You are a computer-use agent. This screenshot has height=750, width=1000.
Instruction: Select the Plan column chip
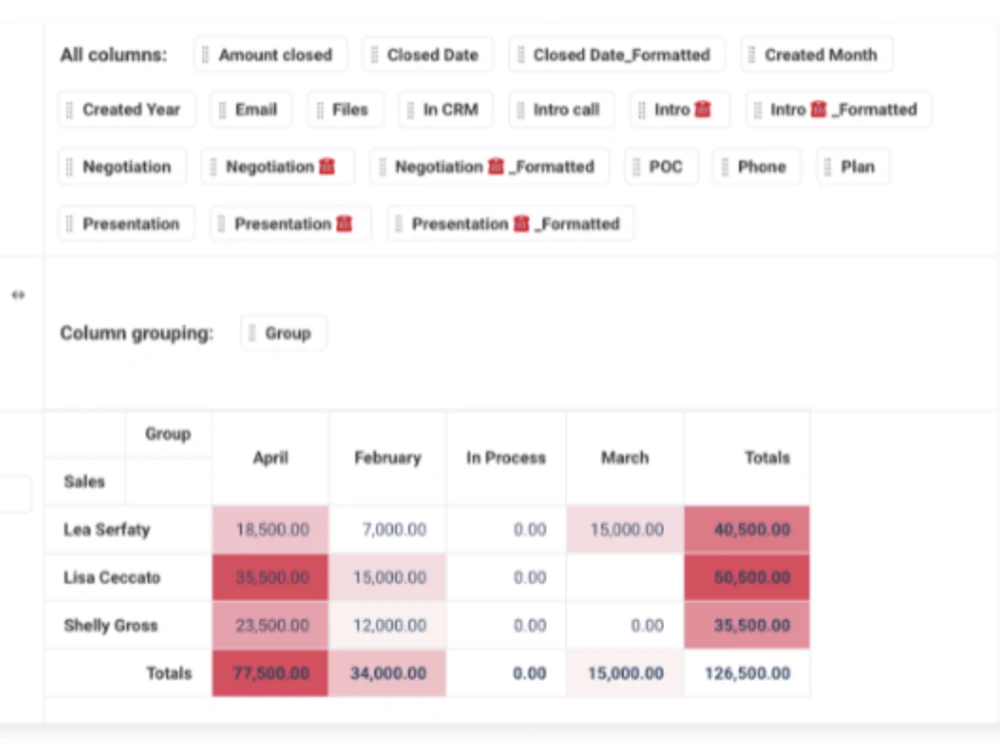pos(853,167)
